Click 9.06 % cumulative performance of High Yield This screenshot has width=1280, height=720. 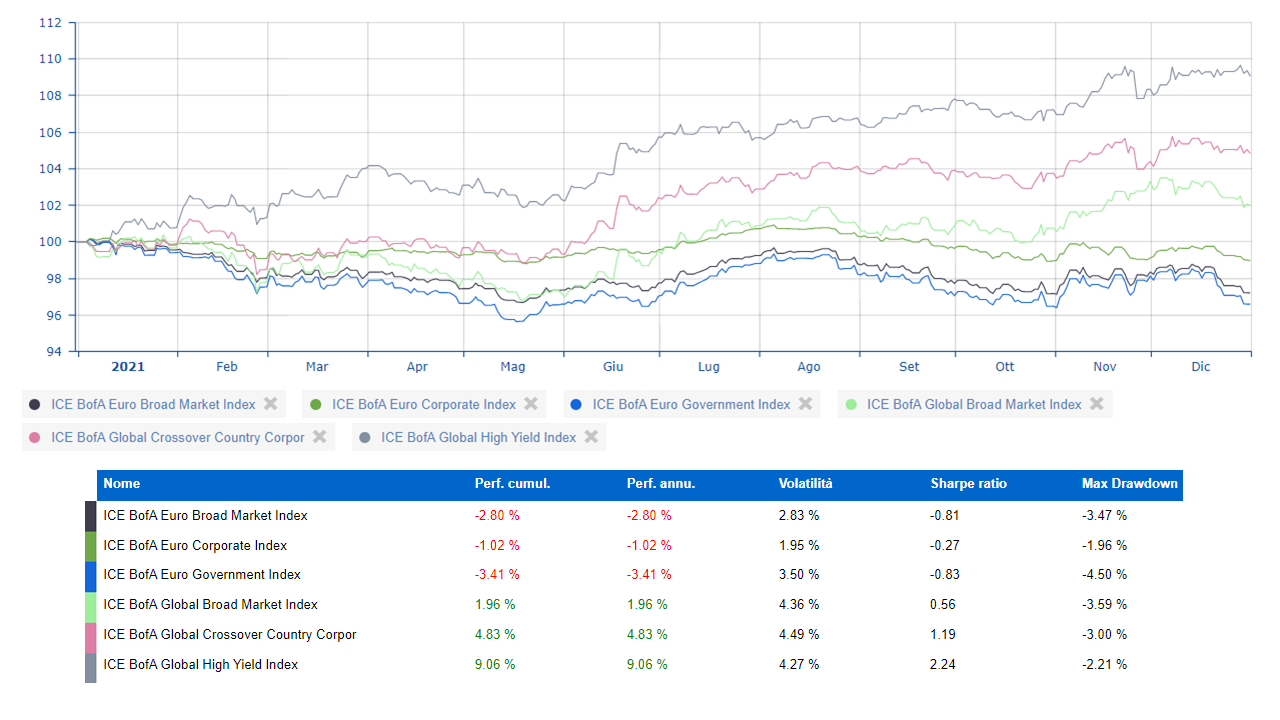coord(495,665)
